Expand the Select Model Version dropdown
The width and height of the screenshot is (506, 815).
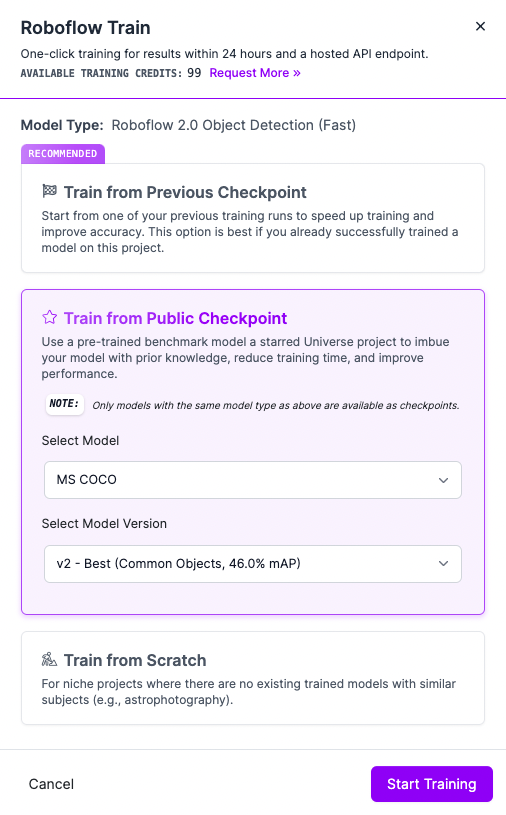(253, 563)
